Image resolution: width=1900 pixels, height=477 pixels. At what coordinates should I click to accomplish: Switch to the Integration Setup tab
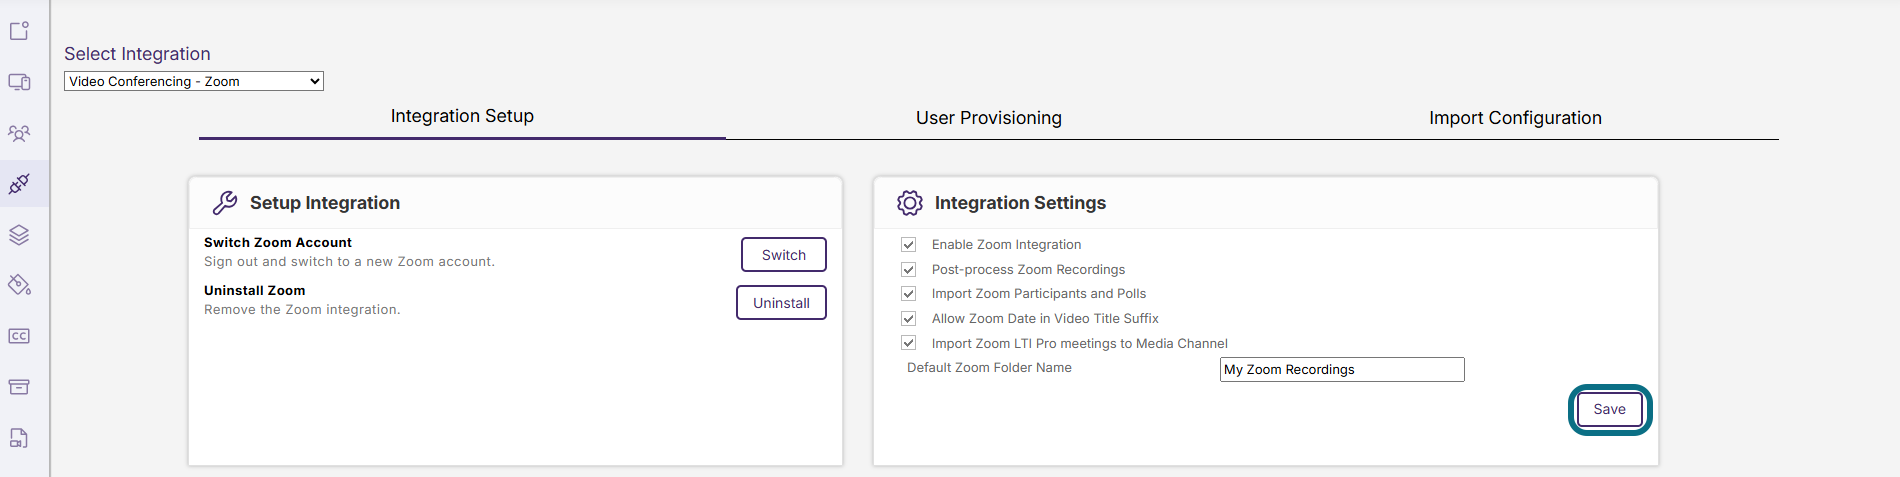(462, 116)
